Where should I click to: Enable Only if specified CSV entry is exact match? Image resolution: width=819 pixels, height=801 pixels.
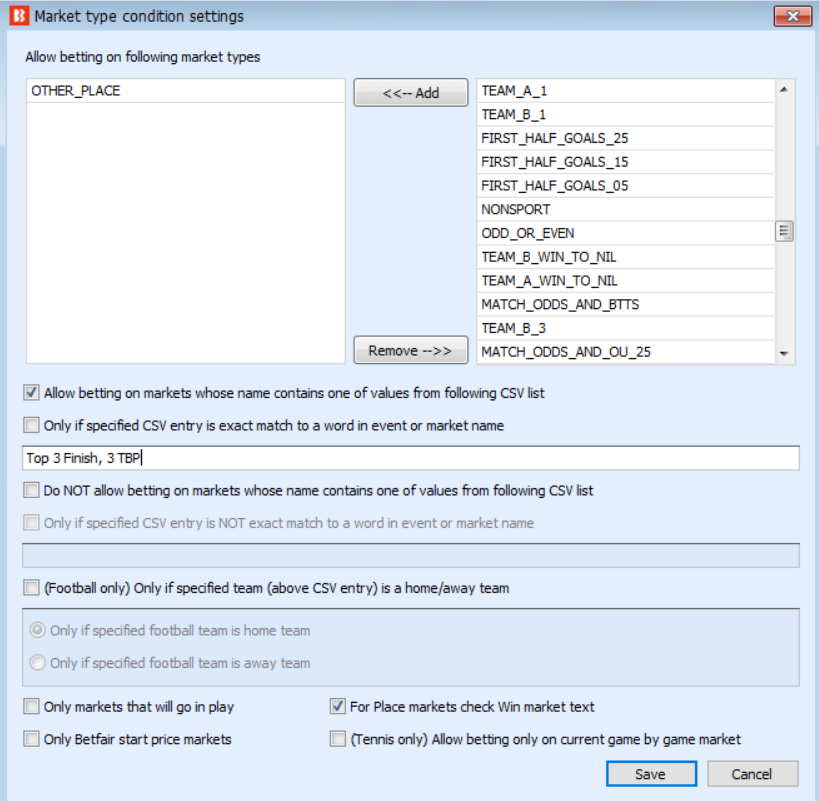31,425
